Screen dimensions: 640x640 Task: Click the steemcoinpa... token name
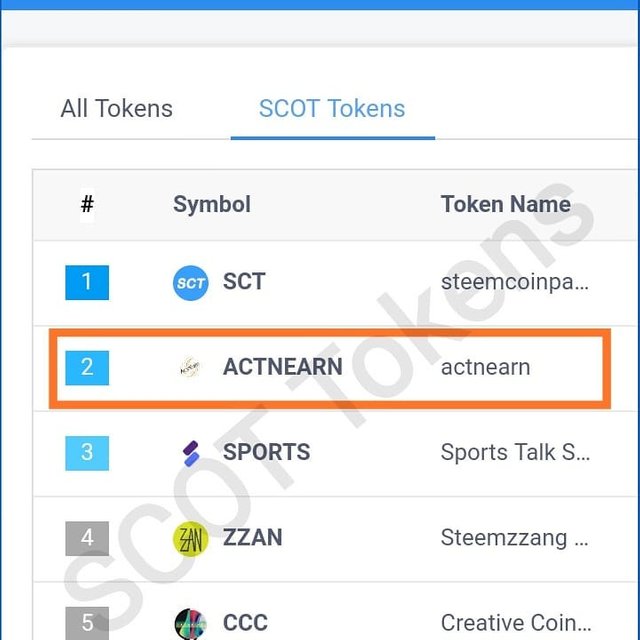(x=515, y=282)
